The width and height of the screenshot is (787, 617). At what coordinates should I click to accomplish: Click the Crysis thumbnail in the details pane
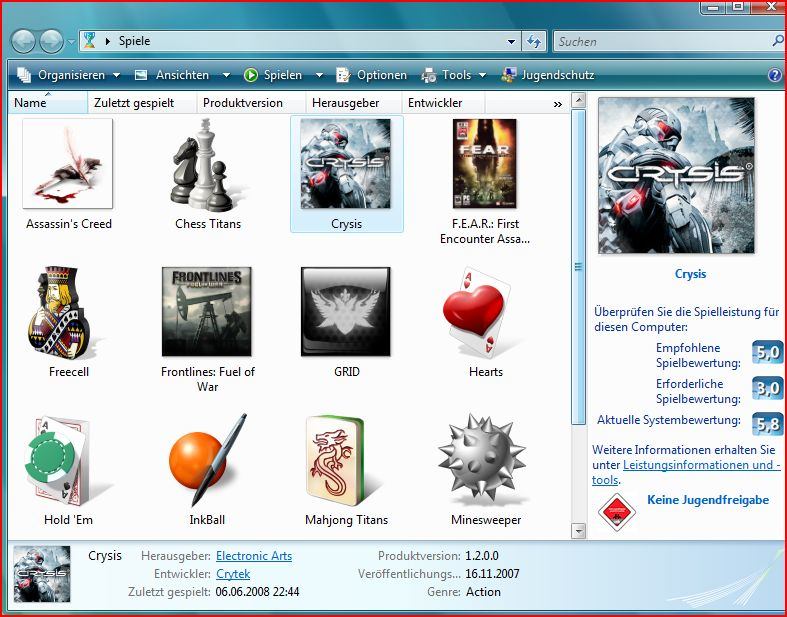coord(42,574)
